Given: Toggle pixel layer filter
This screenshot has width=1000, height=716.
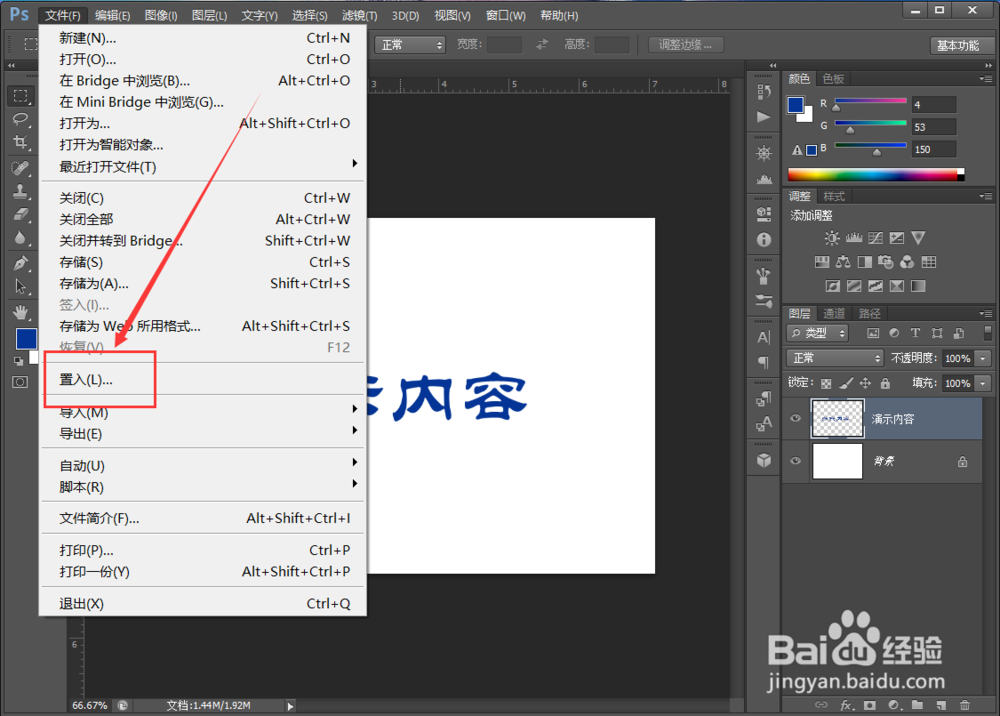Looking at the screenshot, I should click(873, 333).
